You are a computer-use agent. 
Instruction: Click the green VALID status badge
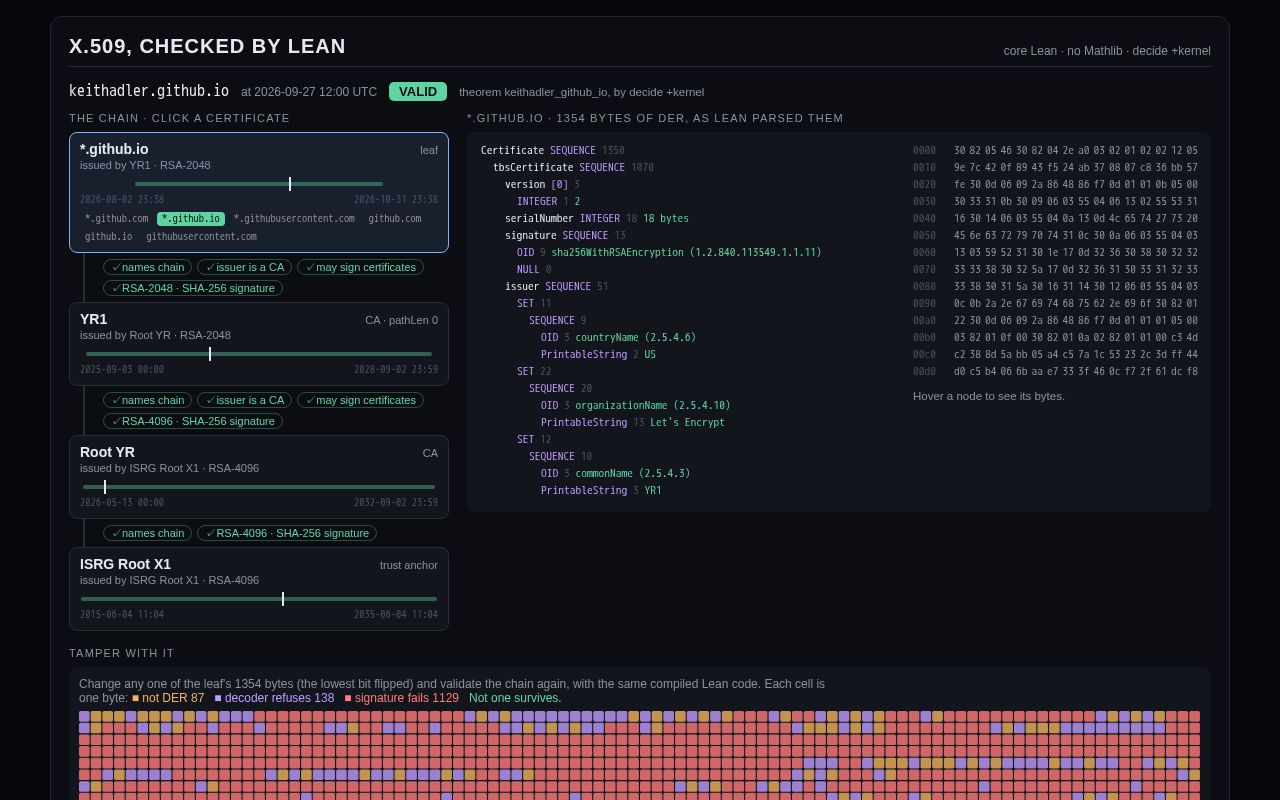(x=418, y=92)
